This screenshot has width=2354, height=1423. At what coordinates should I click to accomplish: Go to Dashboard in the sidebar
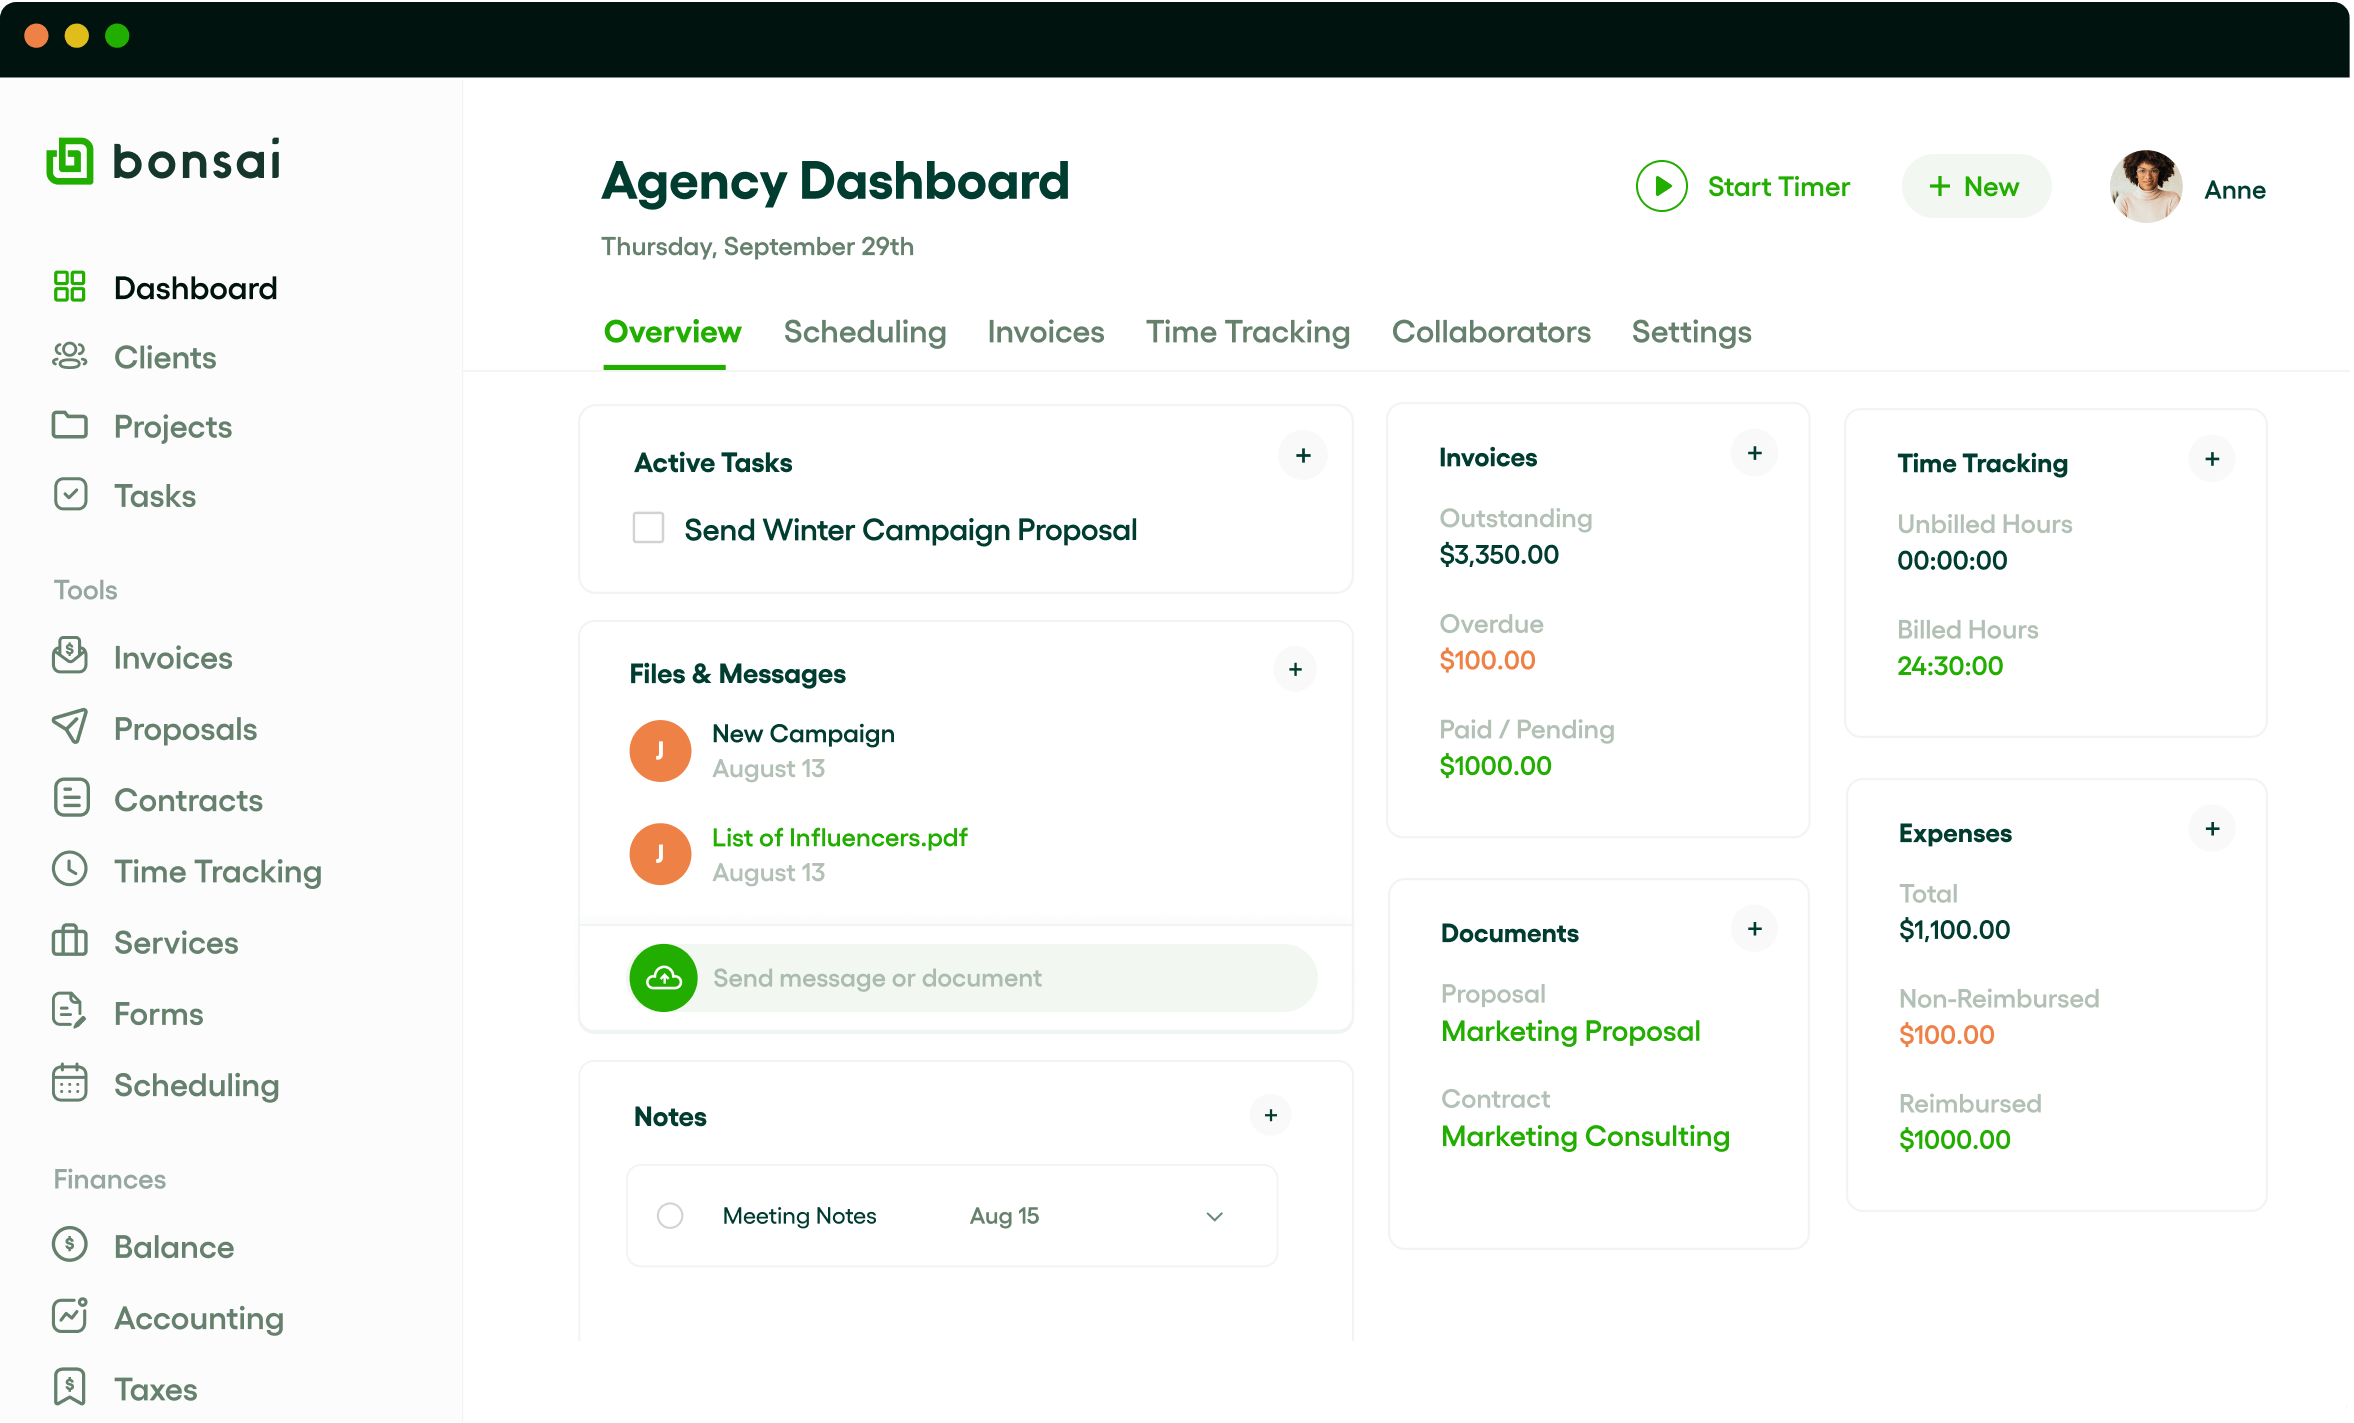coord(195,288)
